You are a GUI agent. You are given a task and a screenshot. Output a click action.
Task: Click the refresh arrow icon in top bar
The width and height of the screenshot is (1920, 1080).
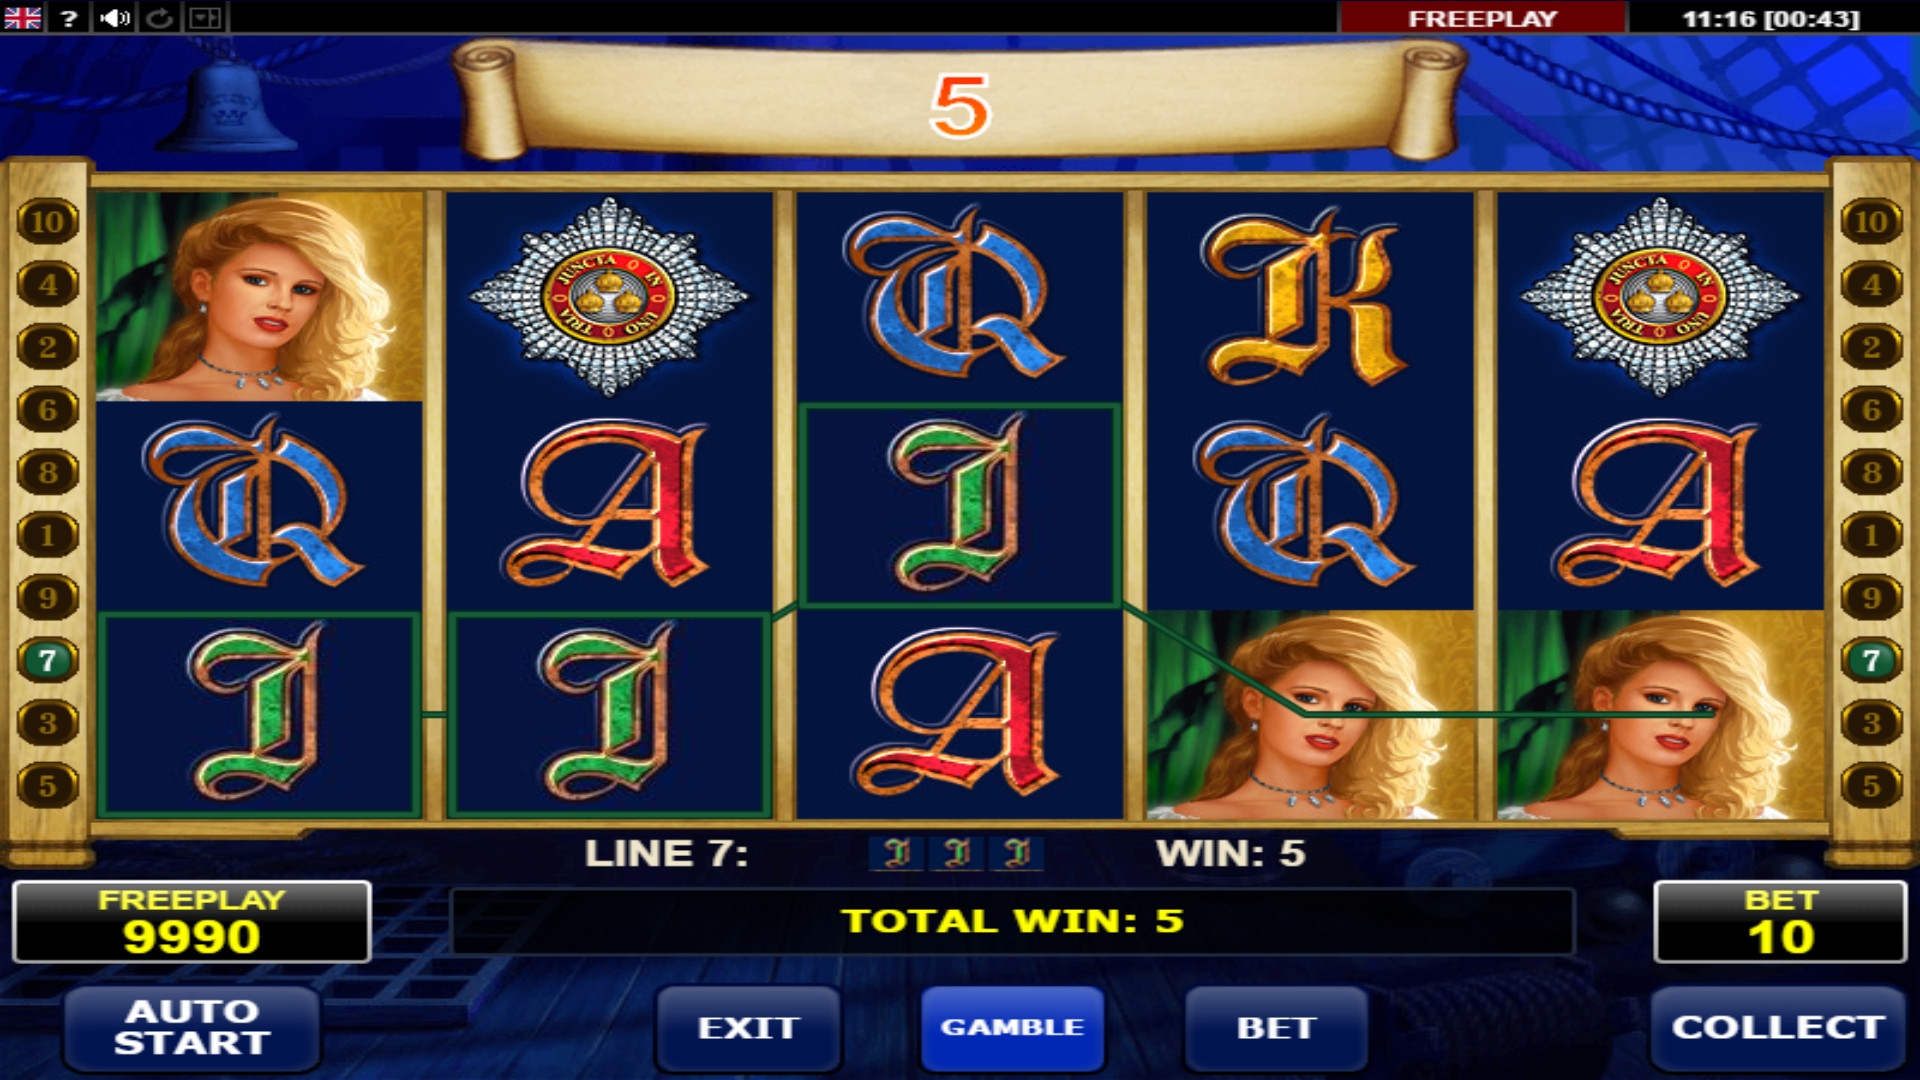tap(160, 17)
